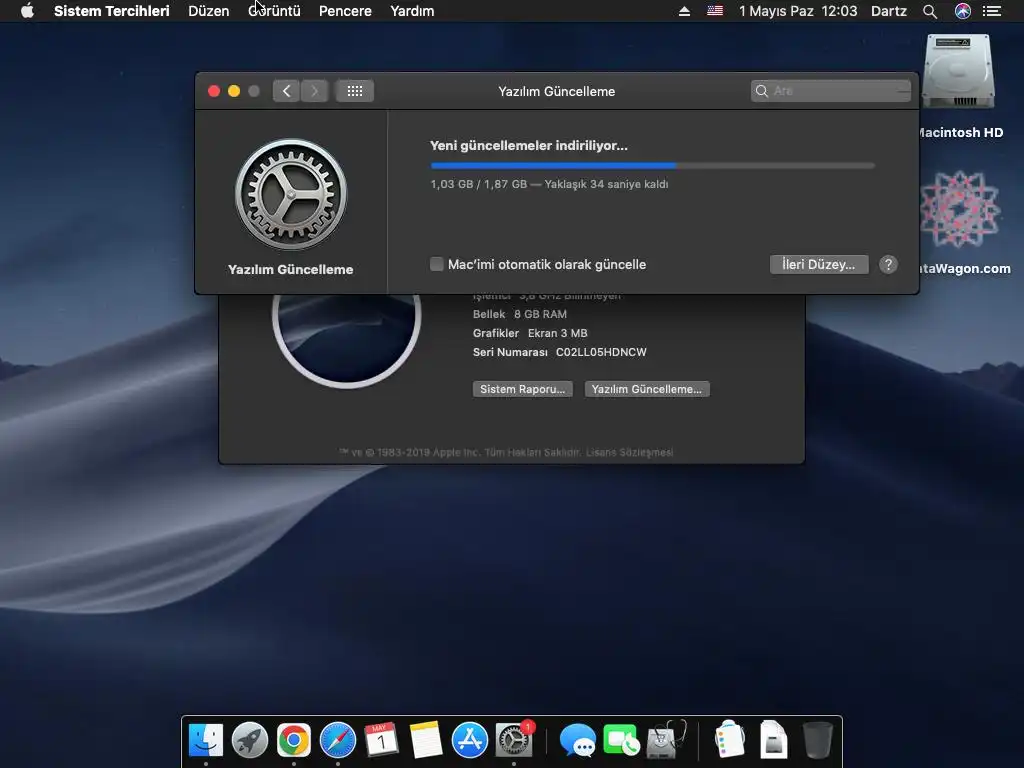
Task: Open the Görüntü menu
Action: click(274, 11)
